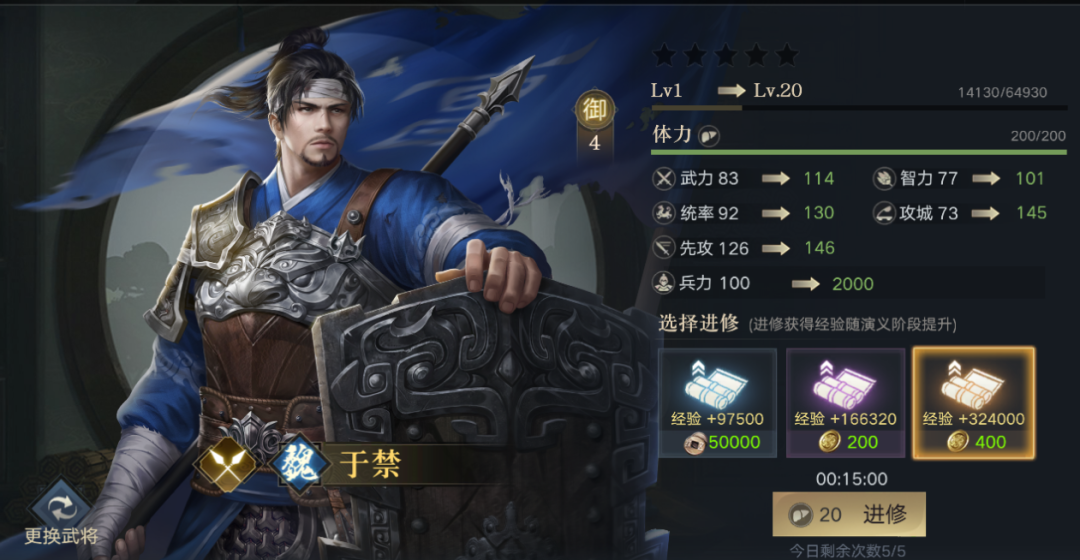Click the Lv1 experience progress bar

pyautogui.click(x=859, y=108)
